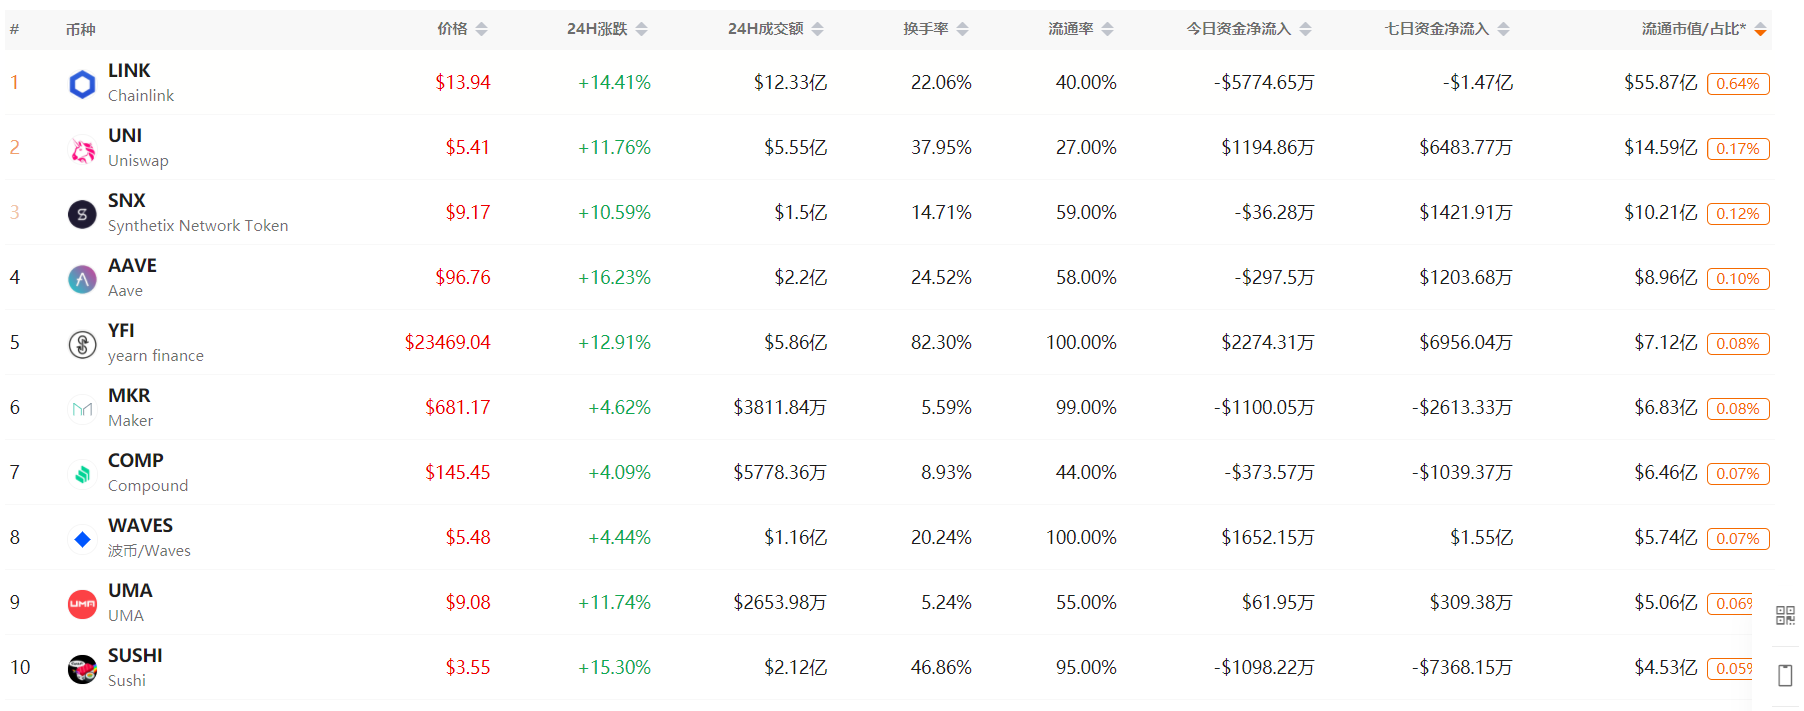Click the 七日资金净流入 column header
1804x711 pixels.
tap(1436, 29)
